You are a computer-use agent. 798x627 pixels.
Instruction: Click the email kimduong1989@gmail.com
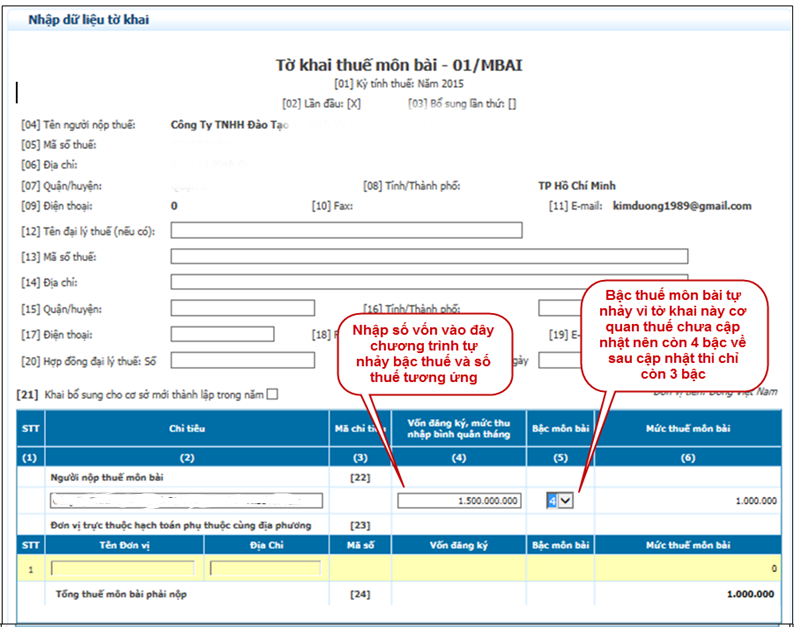pos(681,206)
